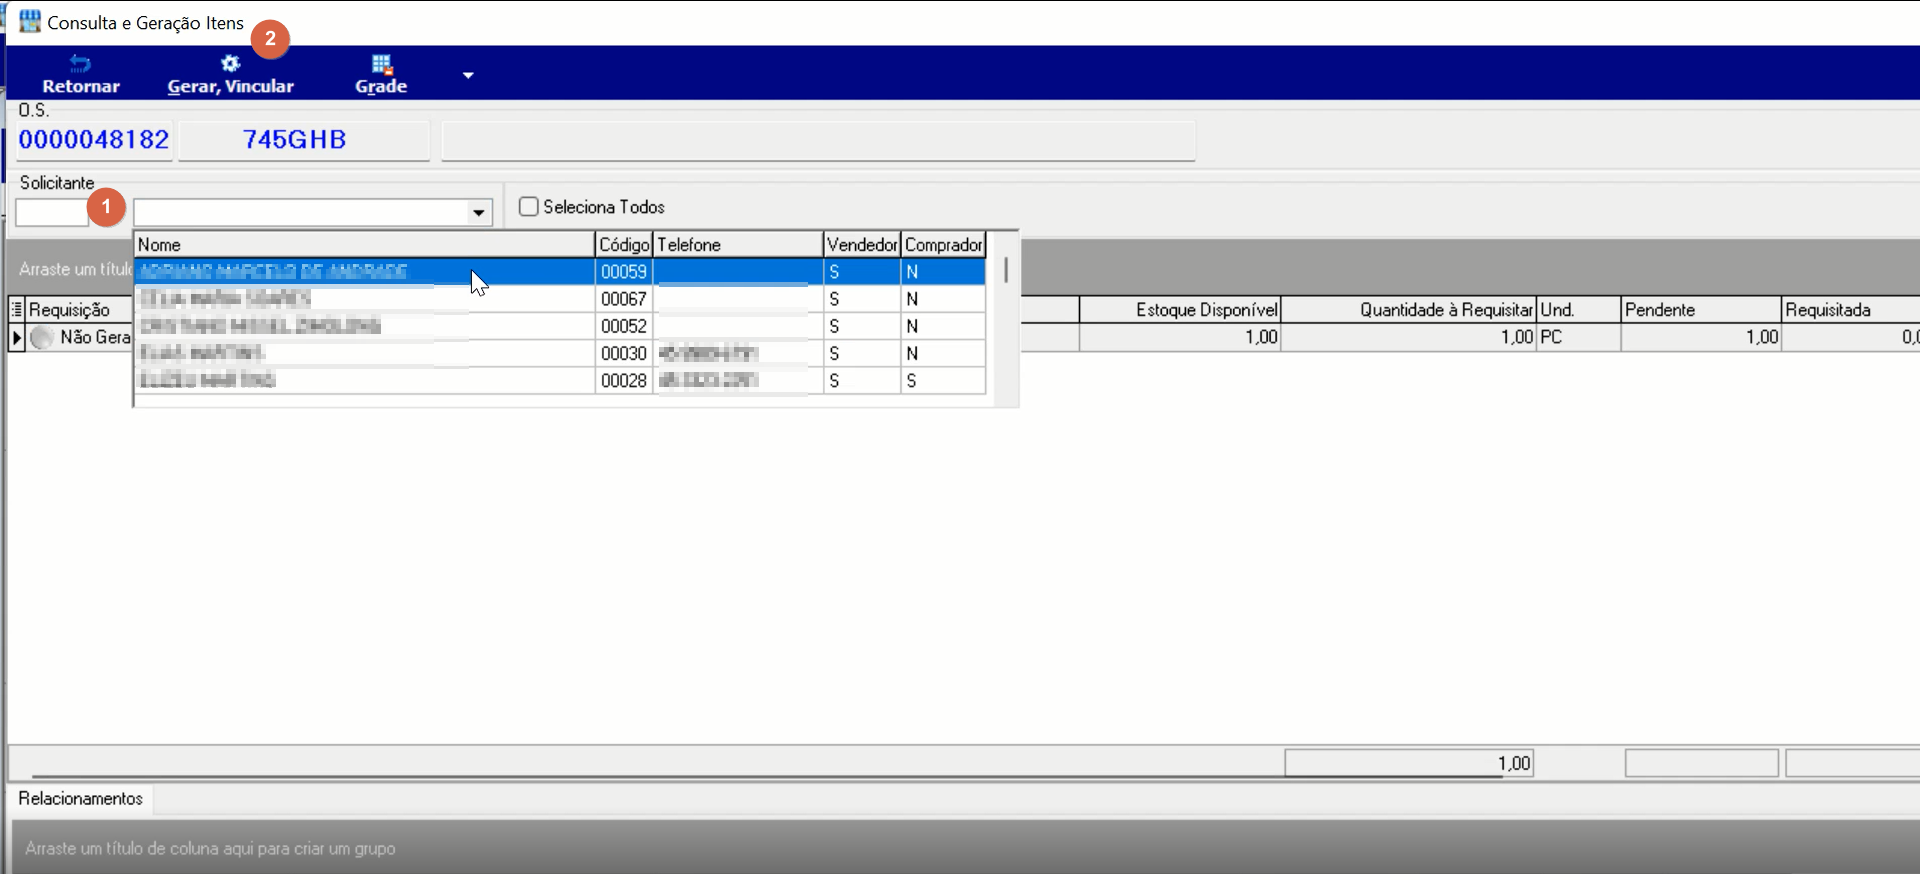1920x874 pixels.
Task: Click the gray status circle on Não Gerada row
Action: 42,338
